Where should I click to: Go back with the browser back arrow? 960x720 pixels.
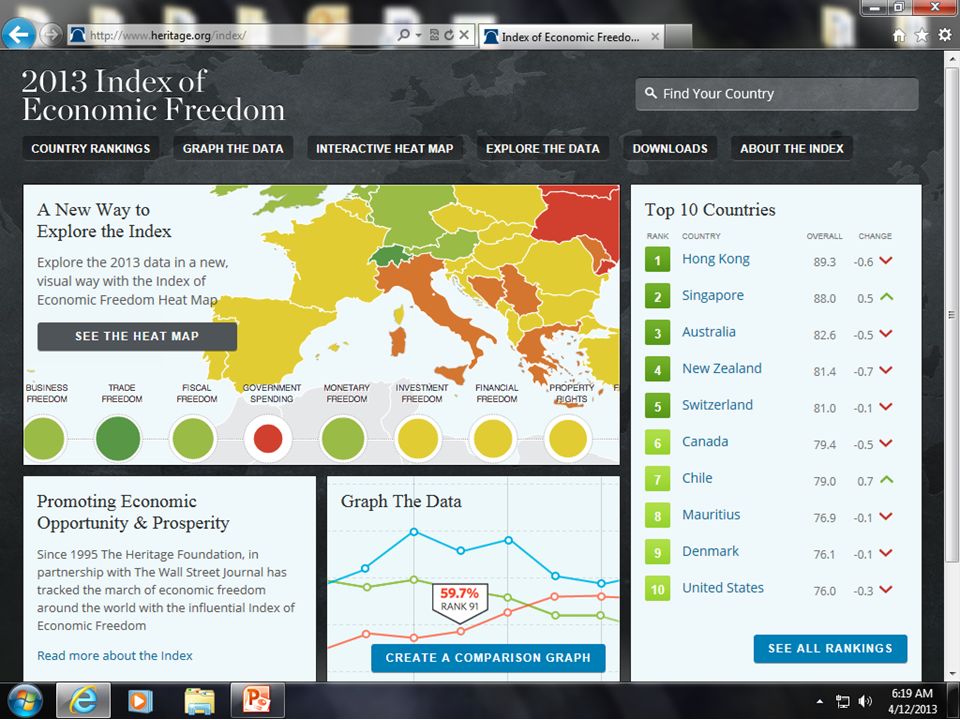(18, 34)
